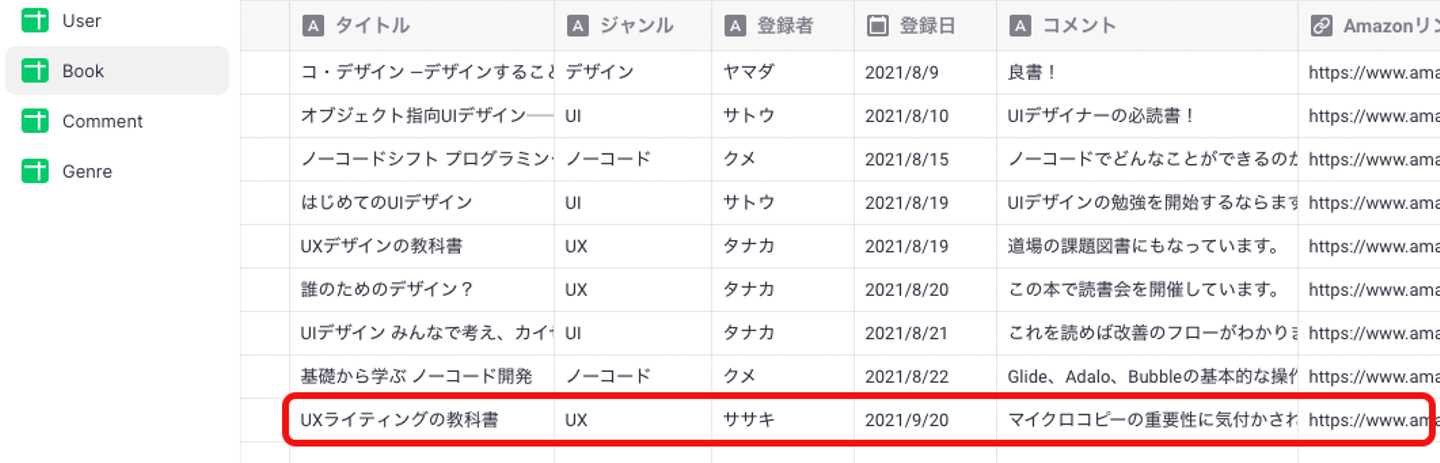Click the text-type icon in コメント header
The width and height of the screenshot is (1440, 463).
point(1020,26)
